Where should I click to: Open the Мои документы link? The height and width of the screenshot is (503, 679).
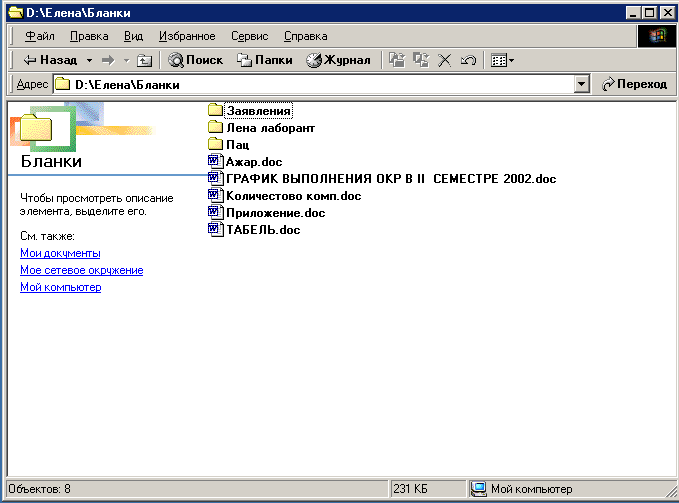point(60,253)
